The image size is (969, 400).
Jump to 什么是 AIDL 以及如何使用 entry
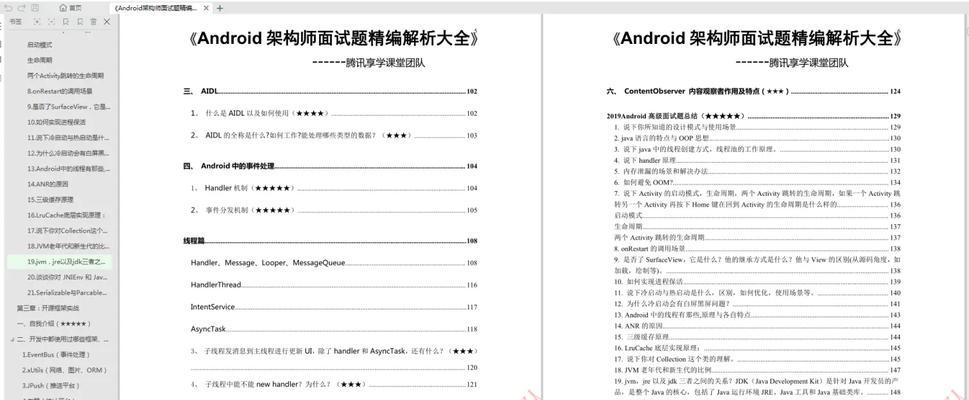[334, 114]
